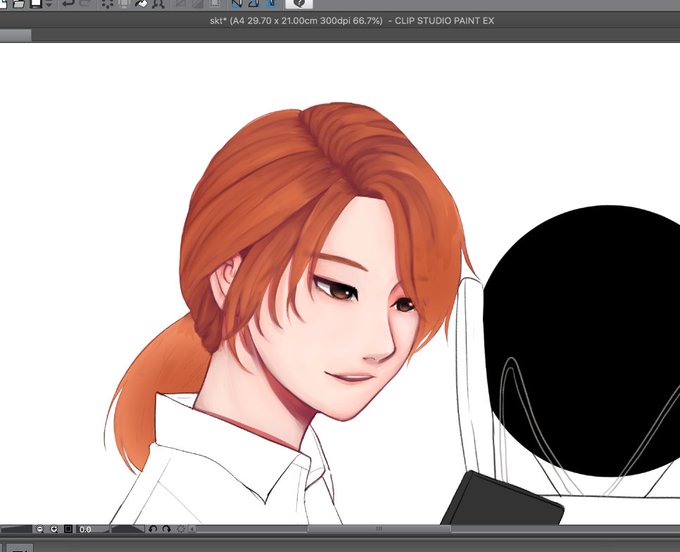The height and width of the screenshot is (552, 680).
Task: Click the Save icon in the command bar
Action: click(x=36, y=3)
